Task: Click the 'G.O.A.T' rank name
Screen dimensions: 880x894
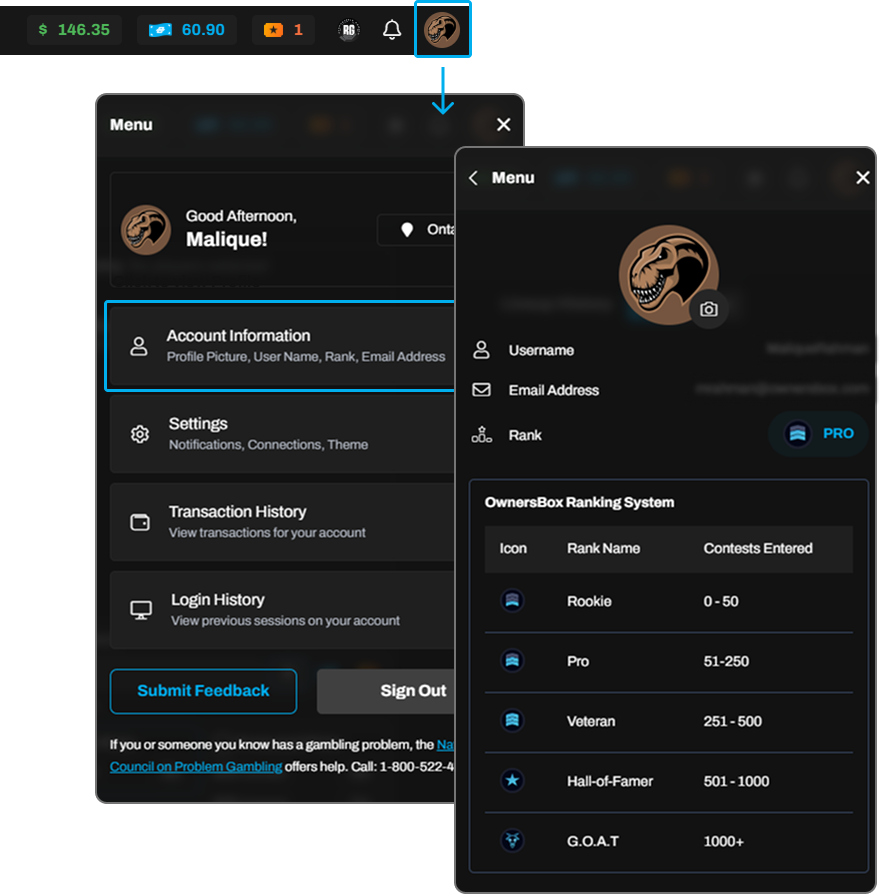Action: pyautogui.click(x=593, y=842)
